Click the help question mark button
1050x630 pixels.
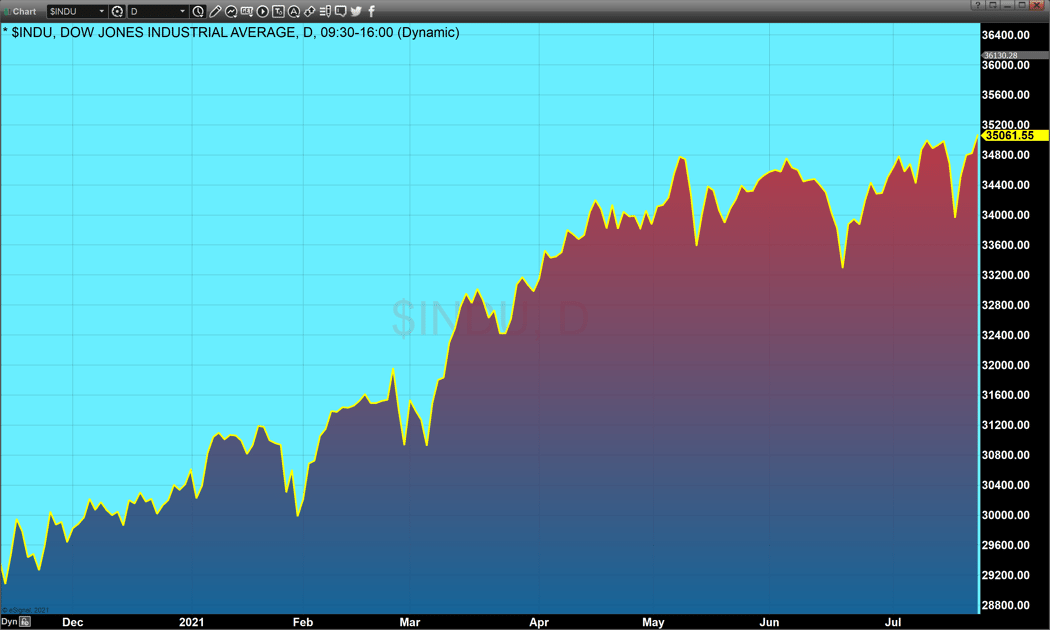click(x=978, y=5)
